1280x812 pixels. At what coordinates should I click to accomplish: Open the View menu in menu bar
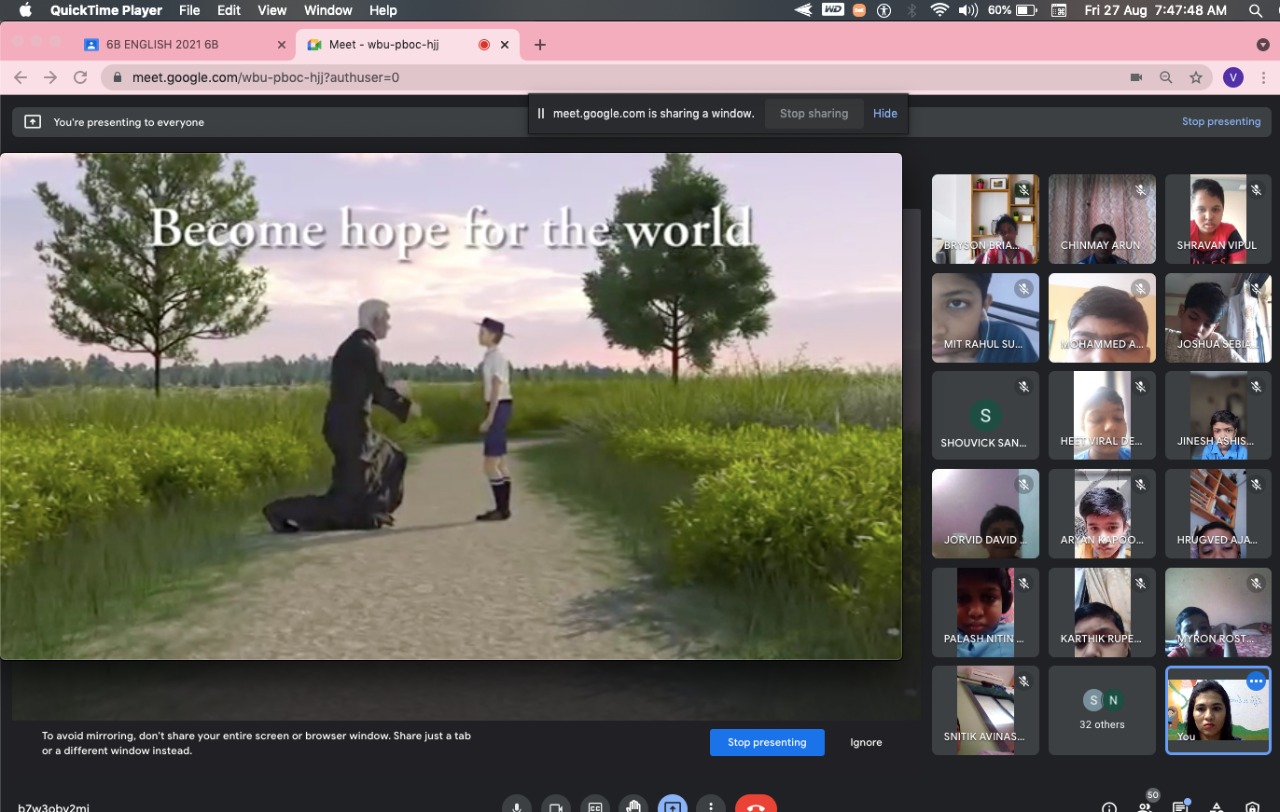[x=272, y=10]
